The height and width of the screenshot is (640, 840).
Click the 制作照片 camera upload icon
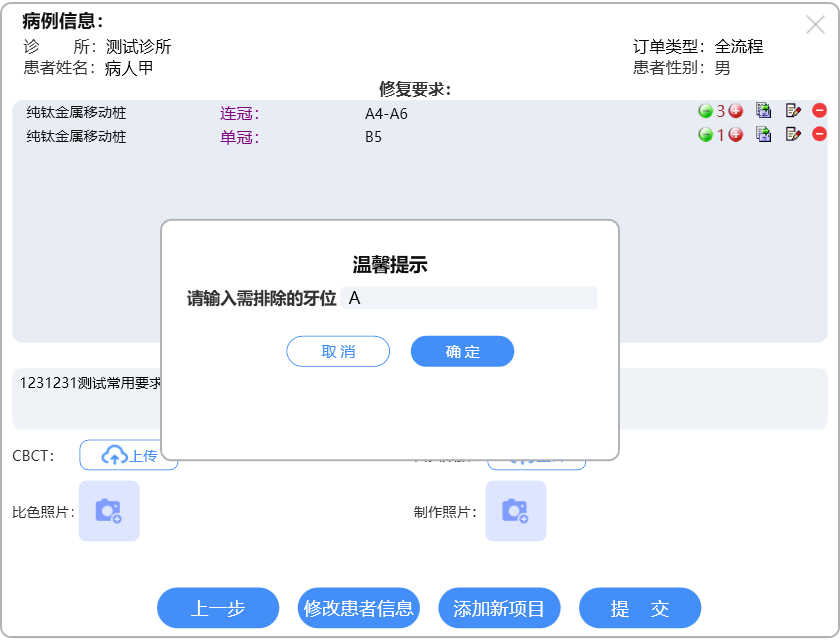515,511
